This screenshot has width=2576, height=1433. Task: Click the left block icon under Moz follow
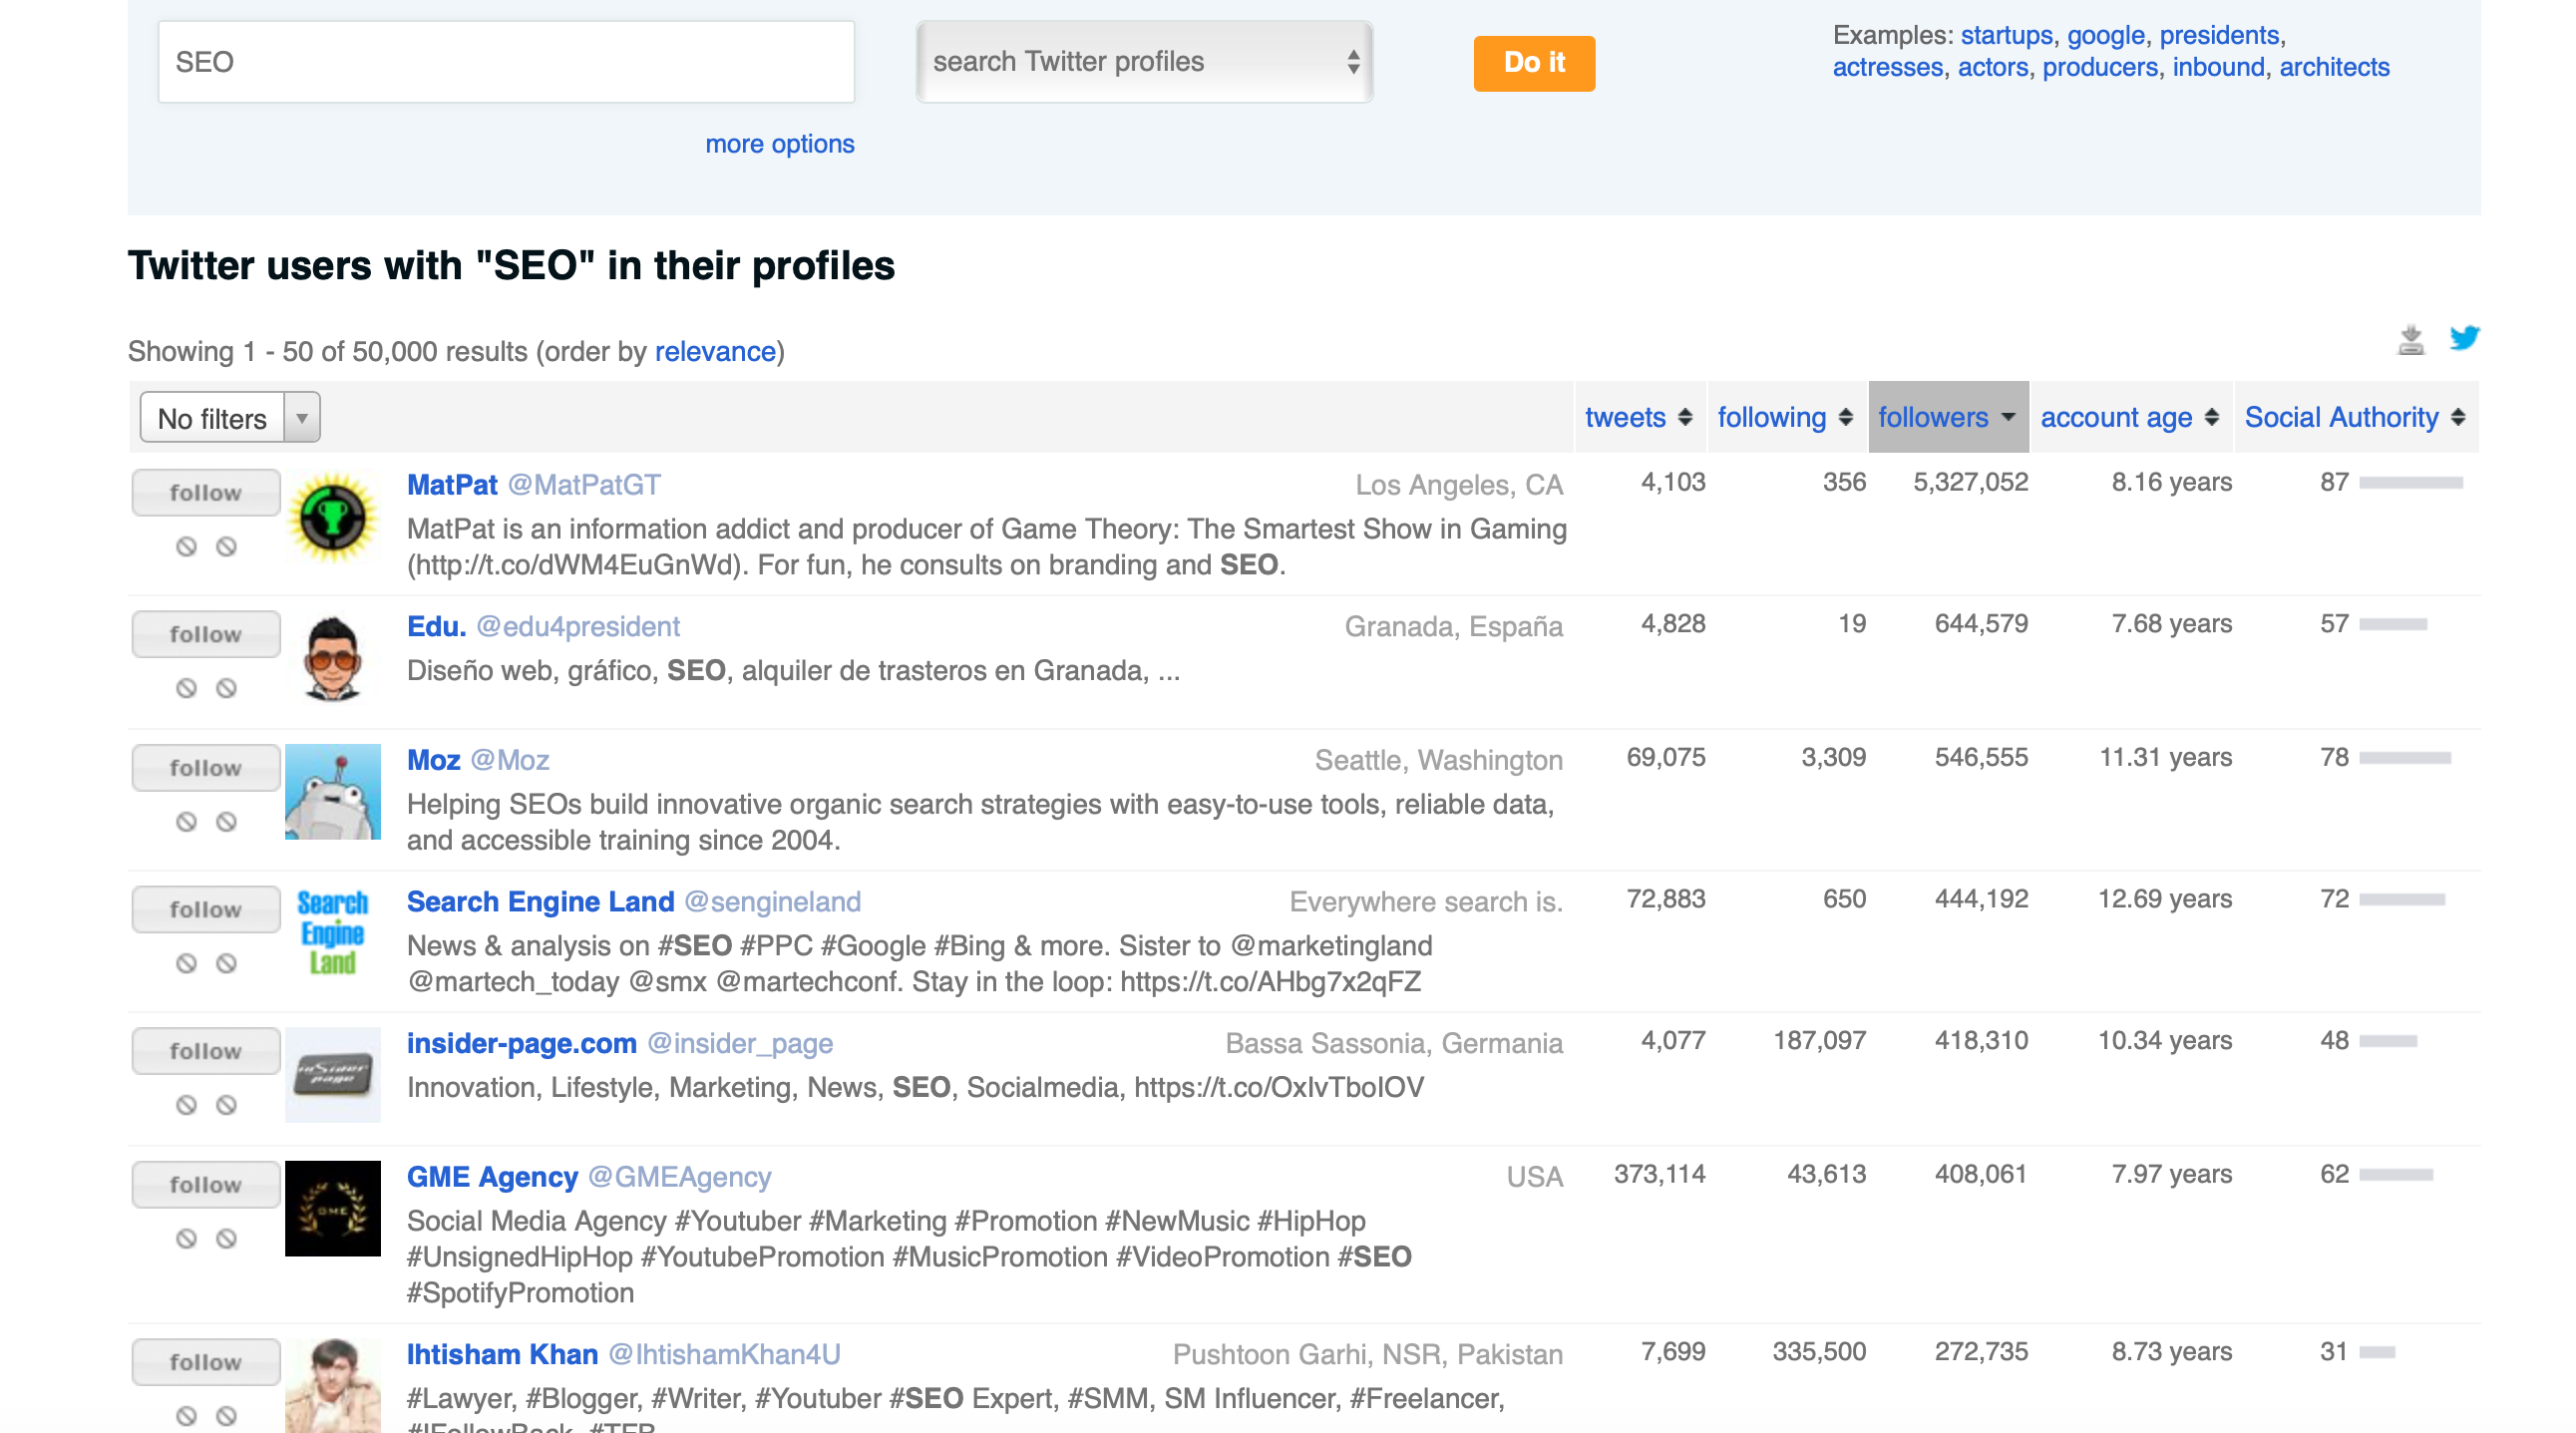click(186, 822)
